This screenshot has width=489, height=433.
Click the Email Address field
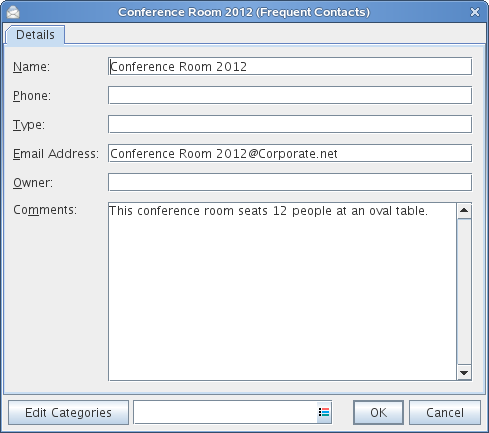pyautogui.click(x=290, y=153)
